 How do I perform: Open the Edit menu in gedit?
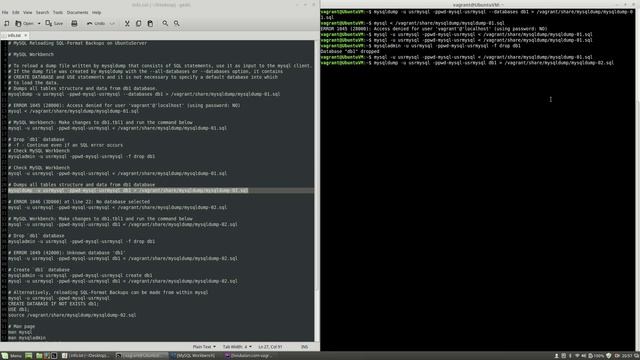(x=16, y=13)
